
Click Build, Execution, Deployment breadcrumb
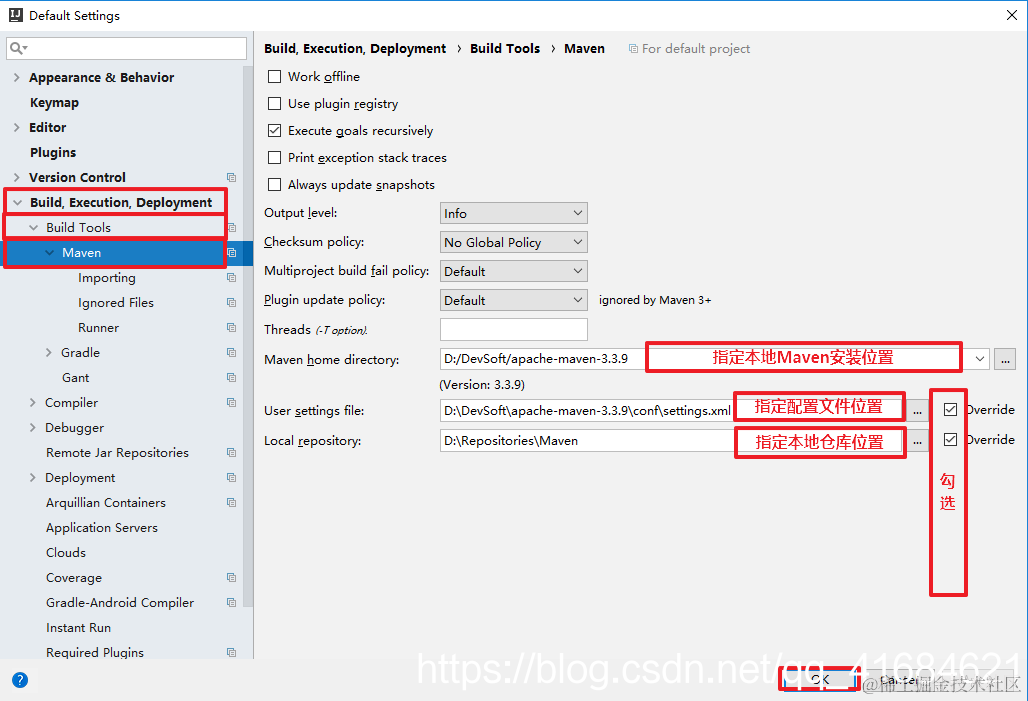(x=355, y=49)
